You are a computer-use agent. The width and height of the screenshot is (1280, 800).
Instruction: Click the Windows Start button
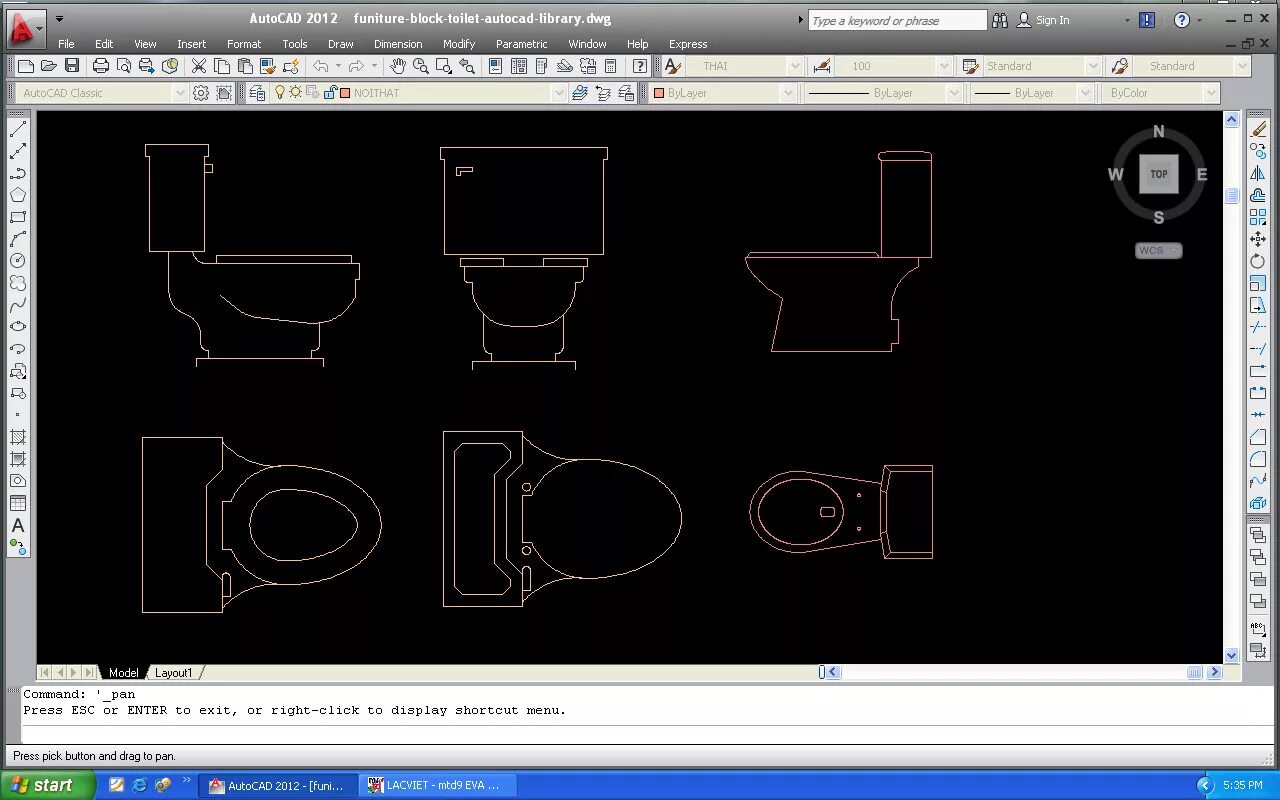[x=48, y=785]
